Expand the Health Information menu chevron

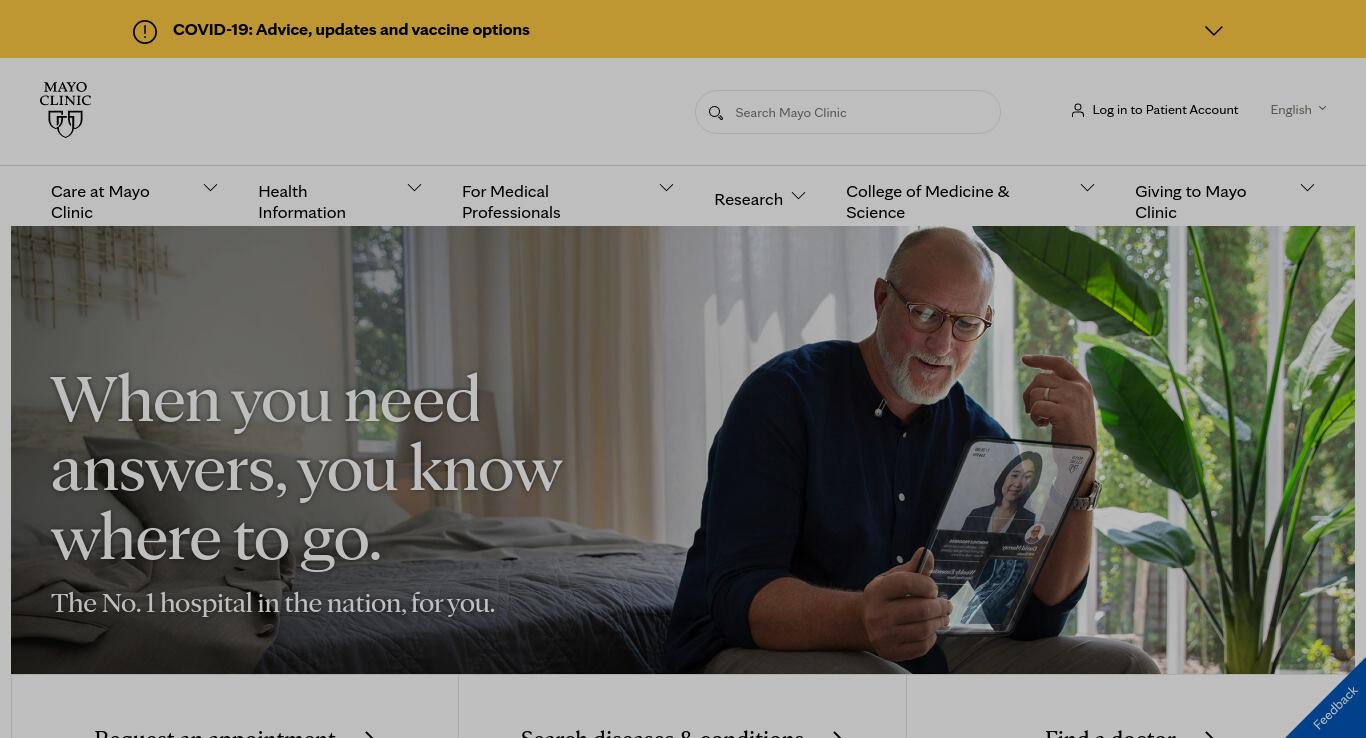(x=414, y=188)
